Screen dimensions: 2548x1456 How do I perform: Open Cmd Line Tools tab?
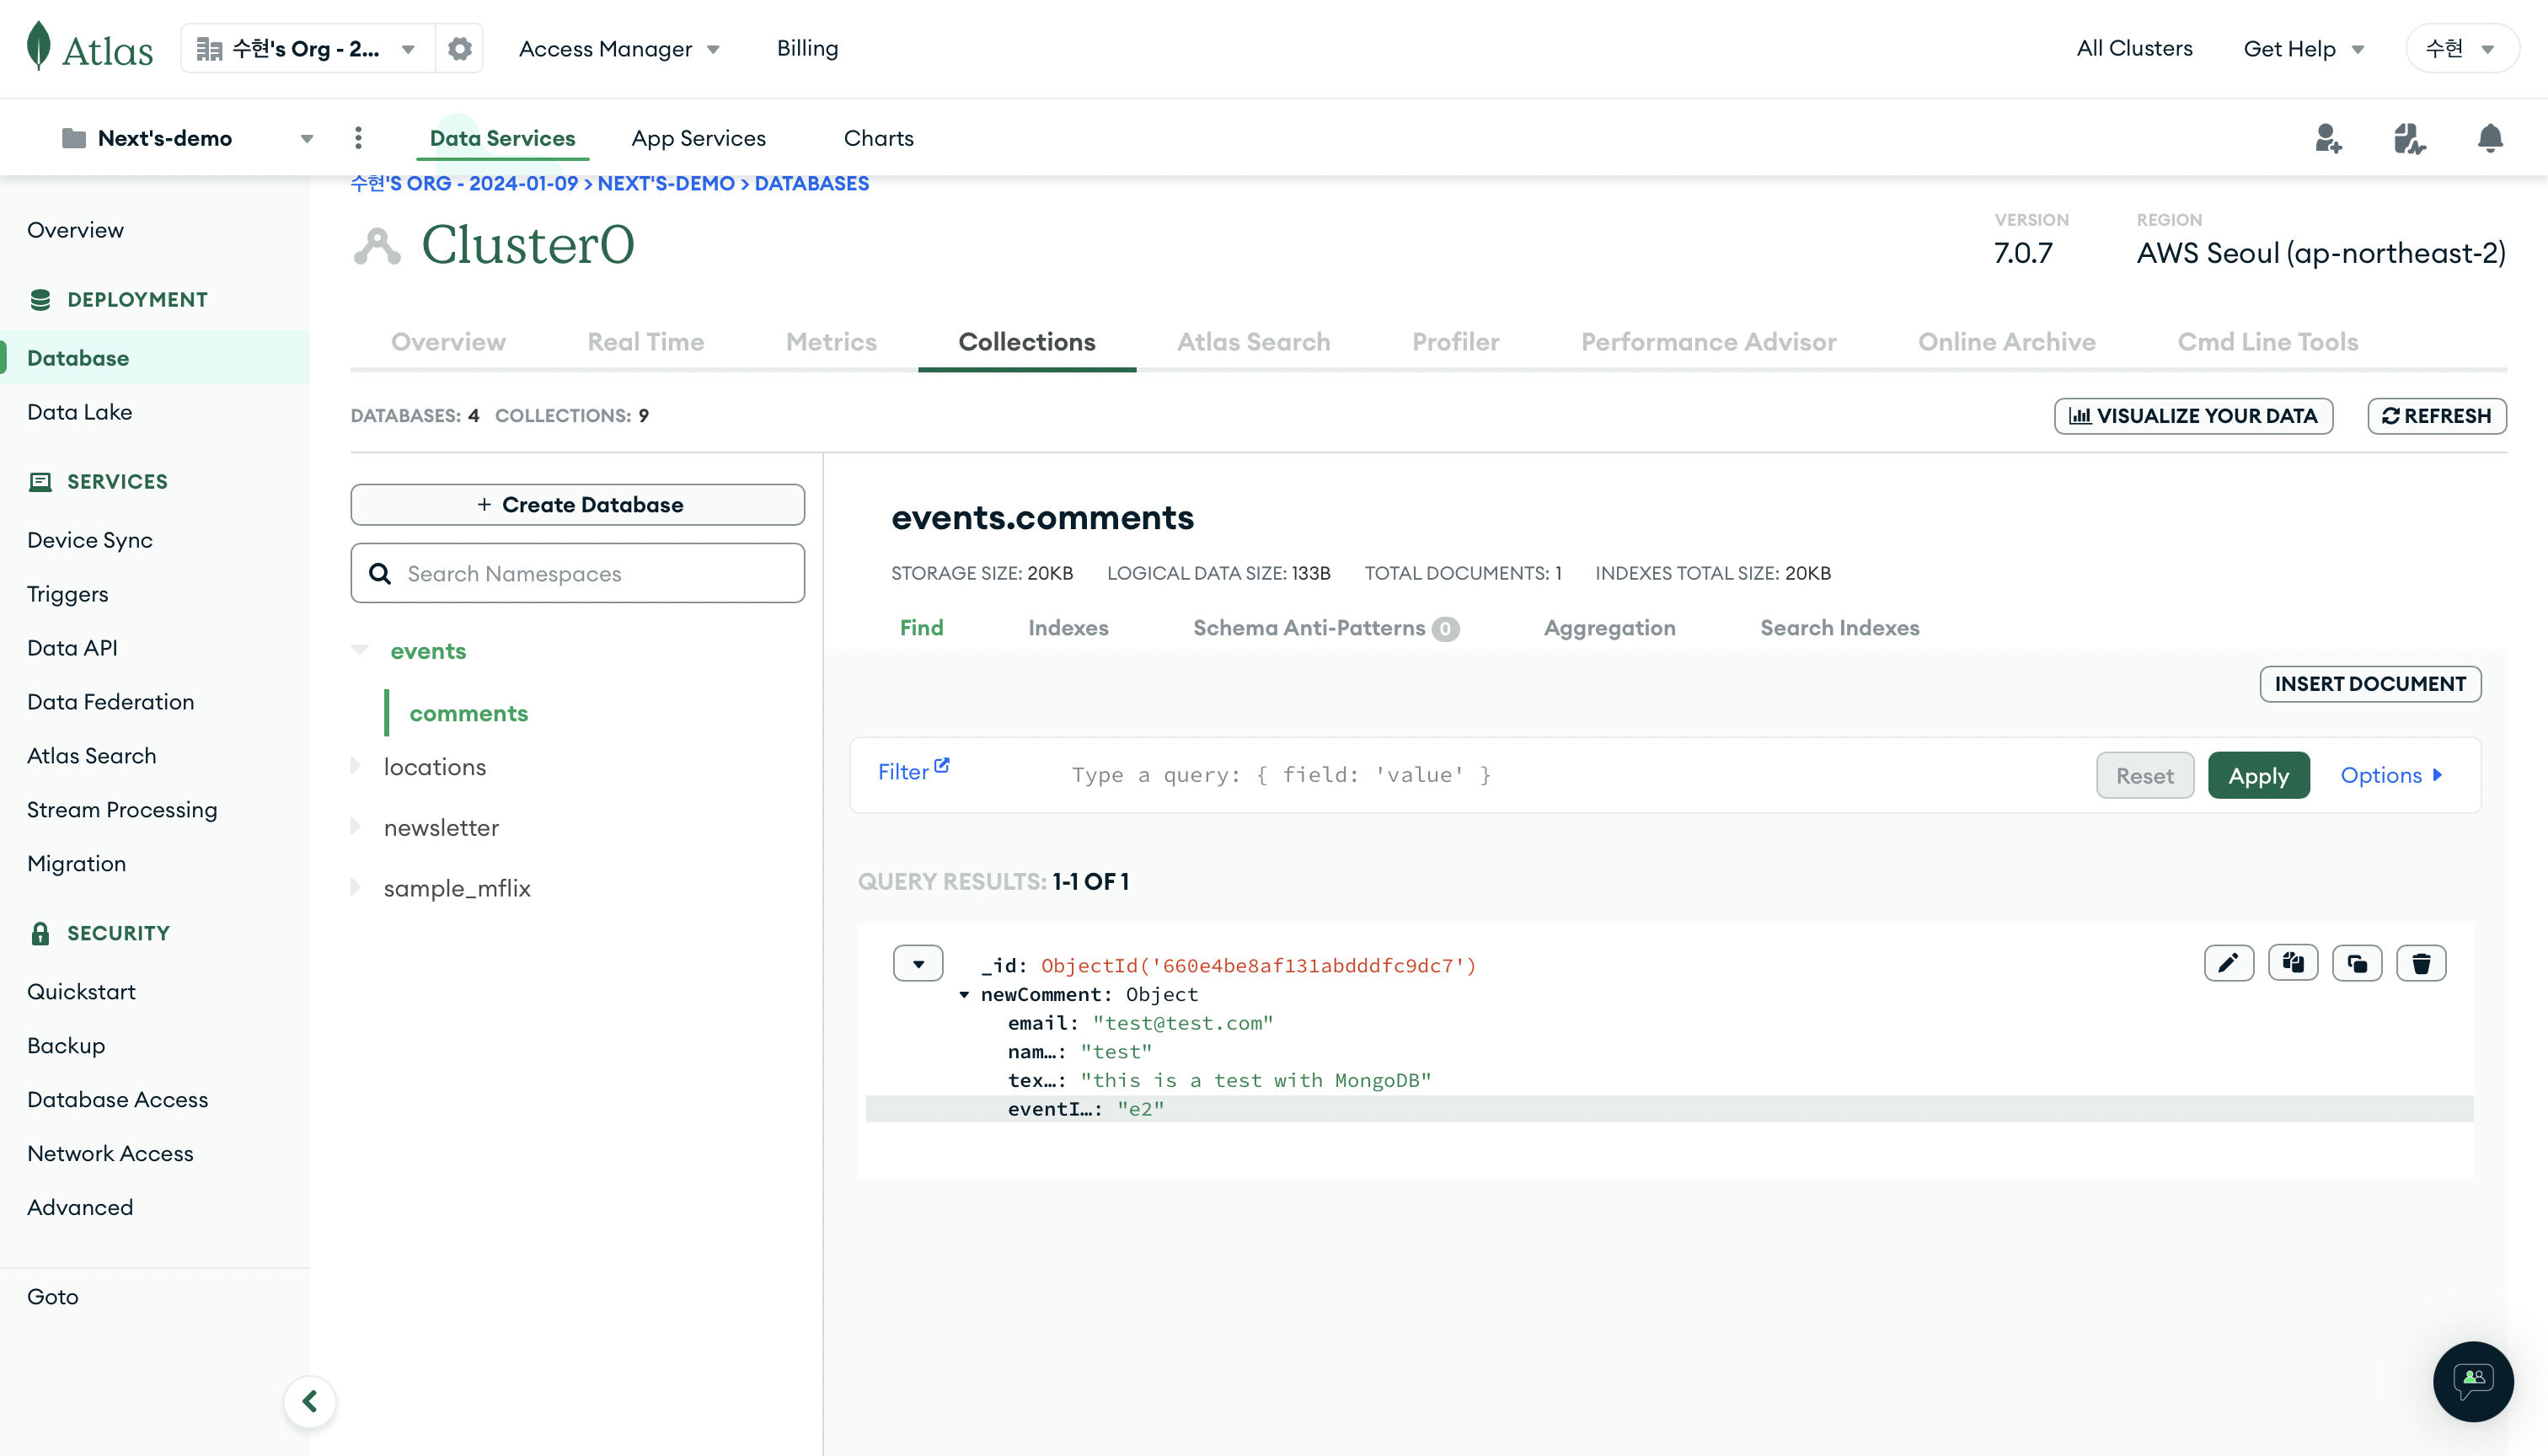click(2267, 342)
